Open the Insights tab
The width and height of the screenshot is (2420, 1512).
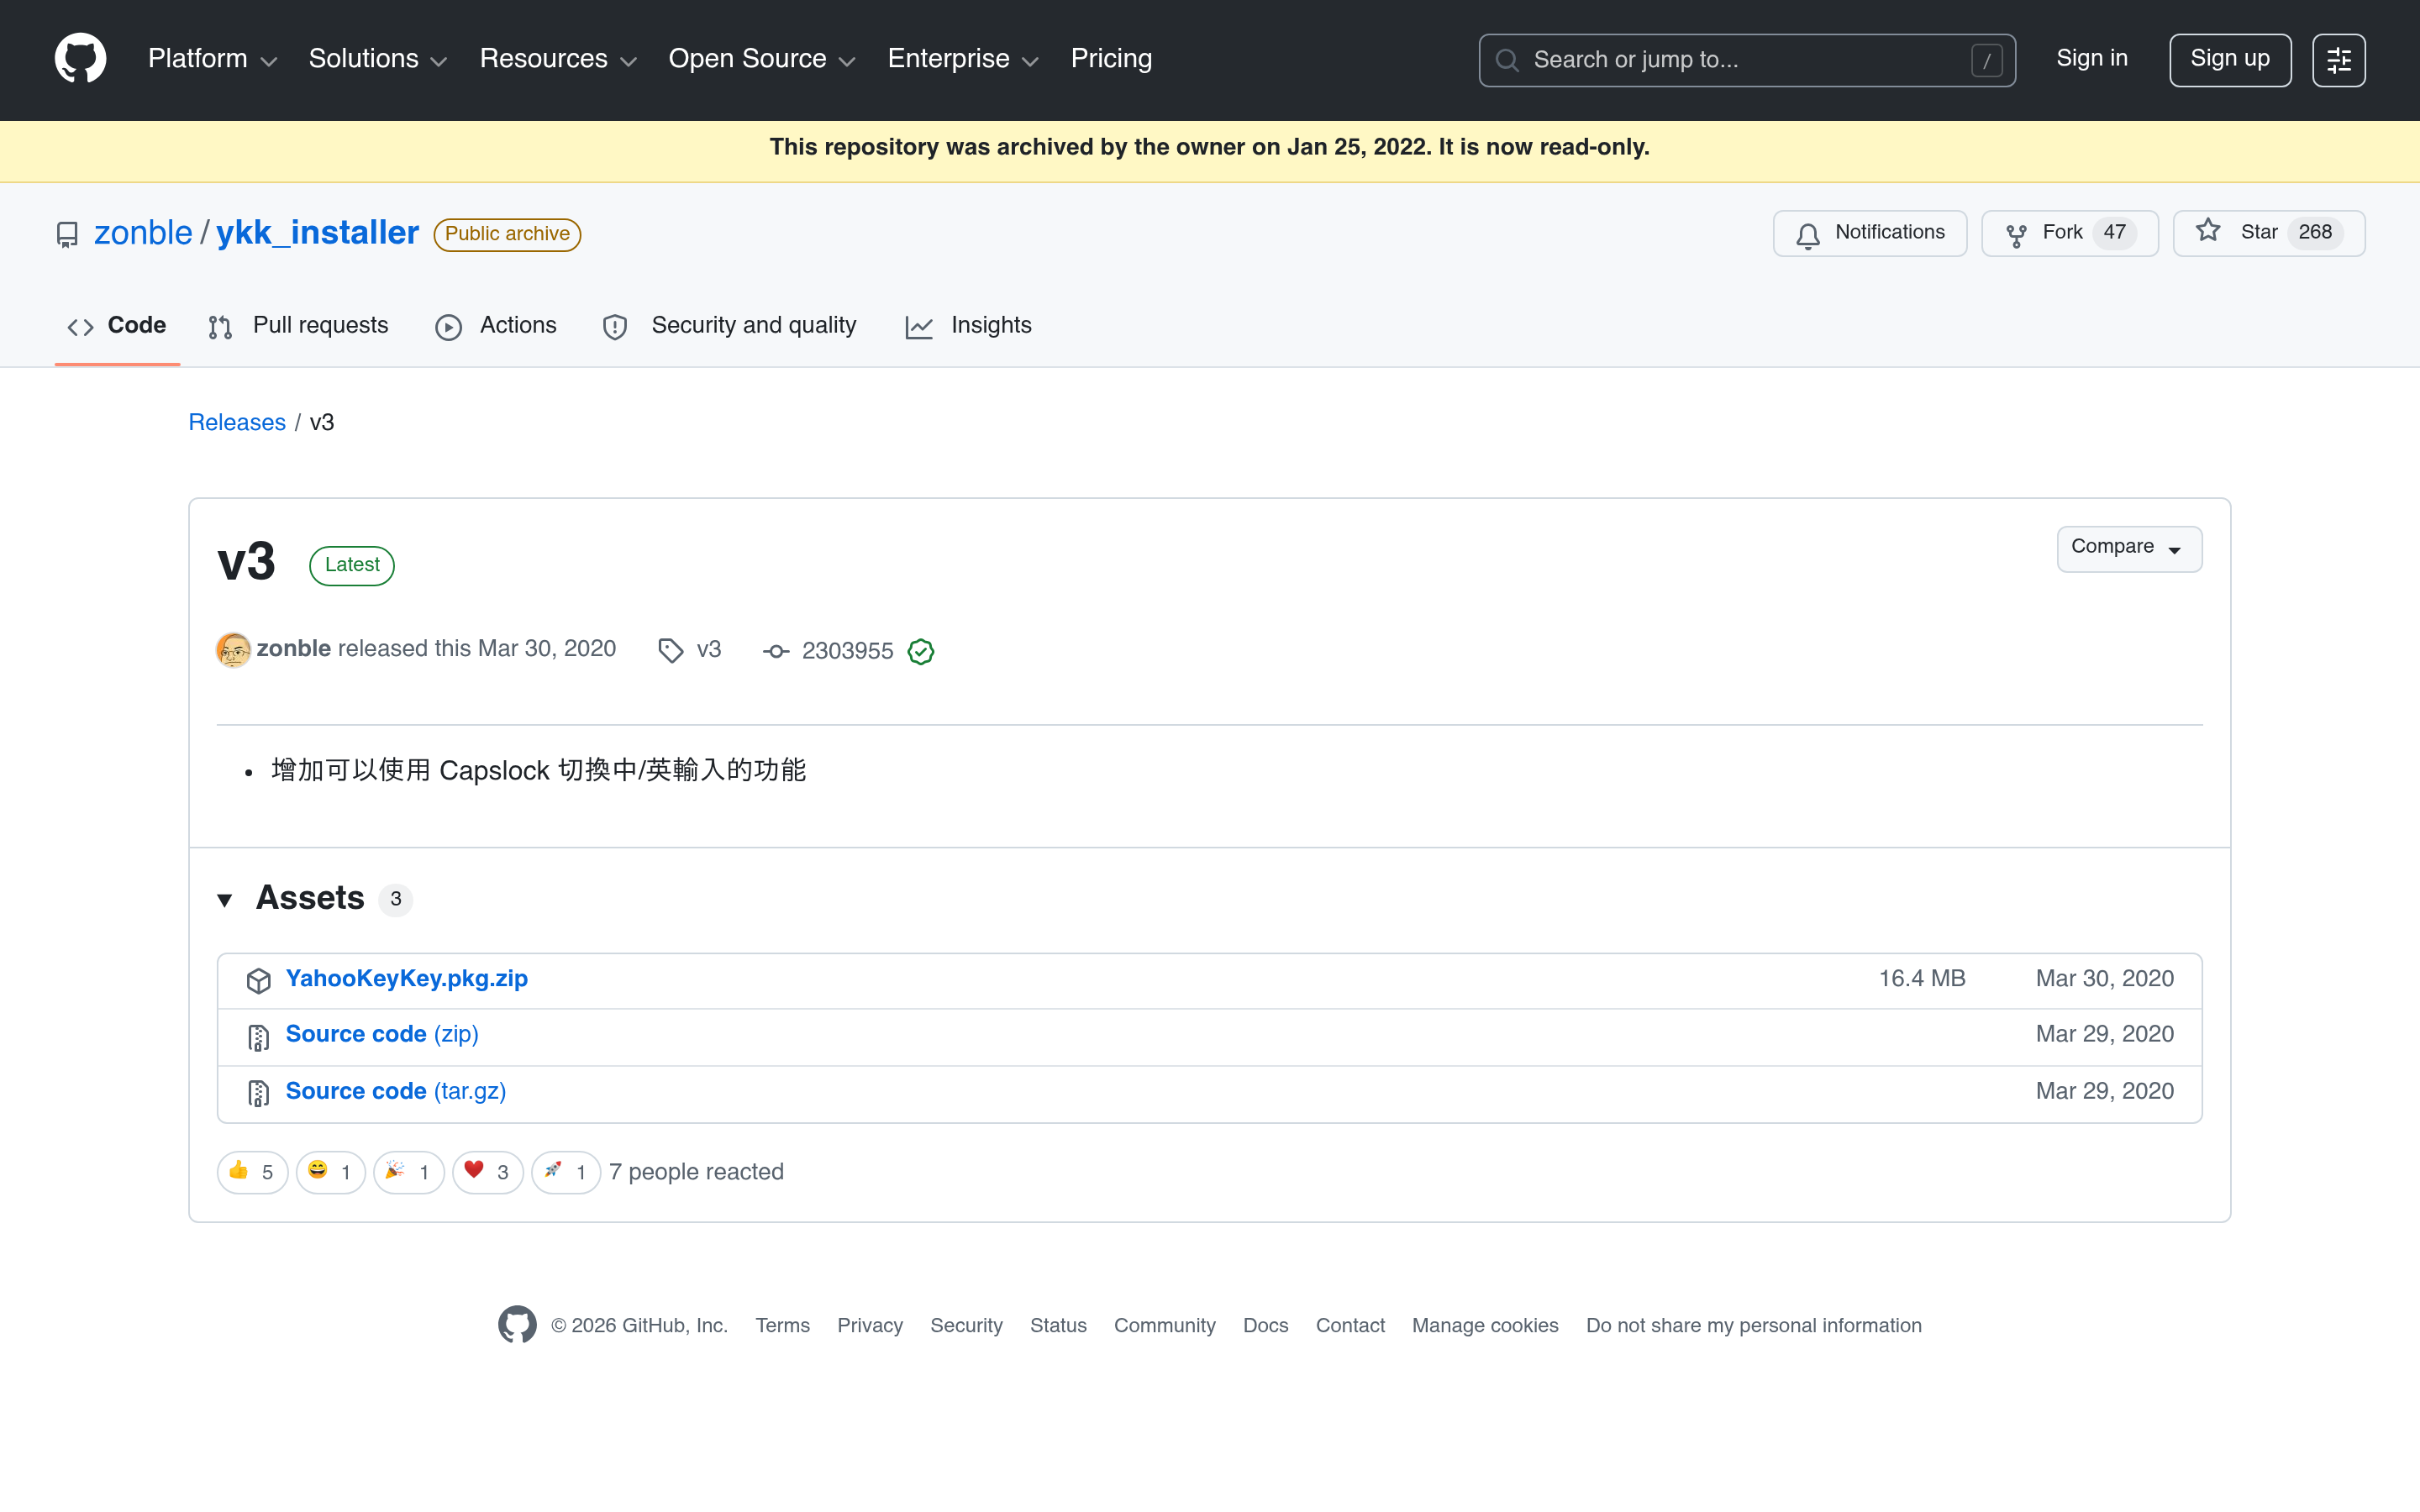(x=968, y=326)
